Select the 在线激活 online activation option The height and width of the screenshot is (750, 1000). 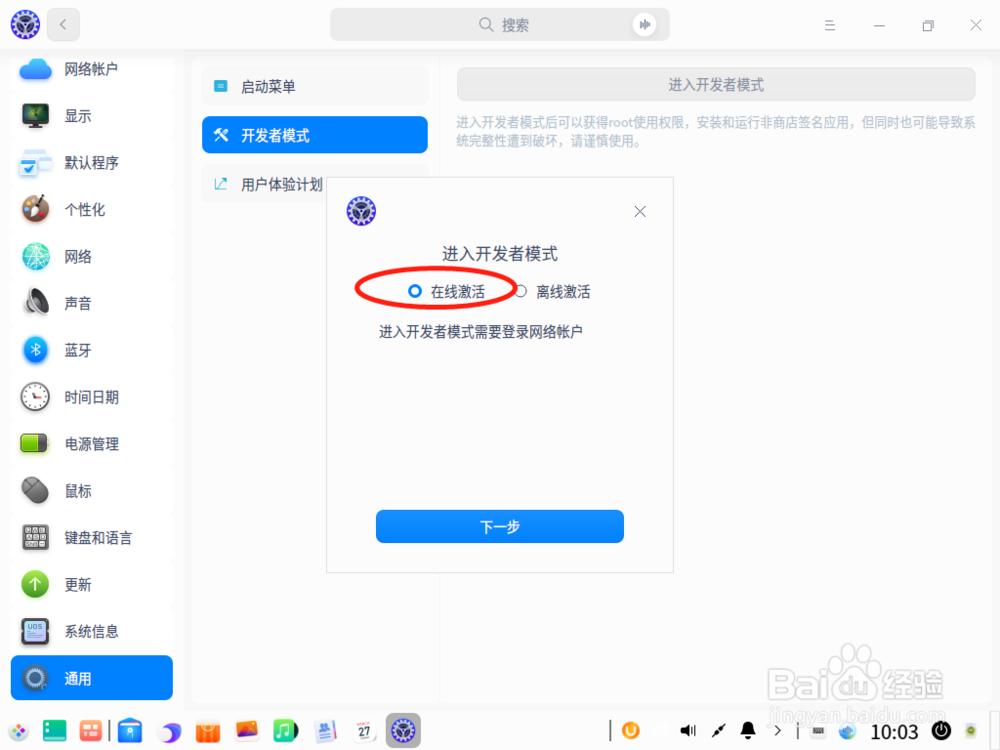[415, 291]
